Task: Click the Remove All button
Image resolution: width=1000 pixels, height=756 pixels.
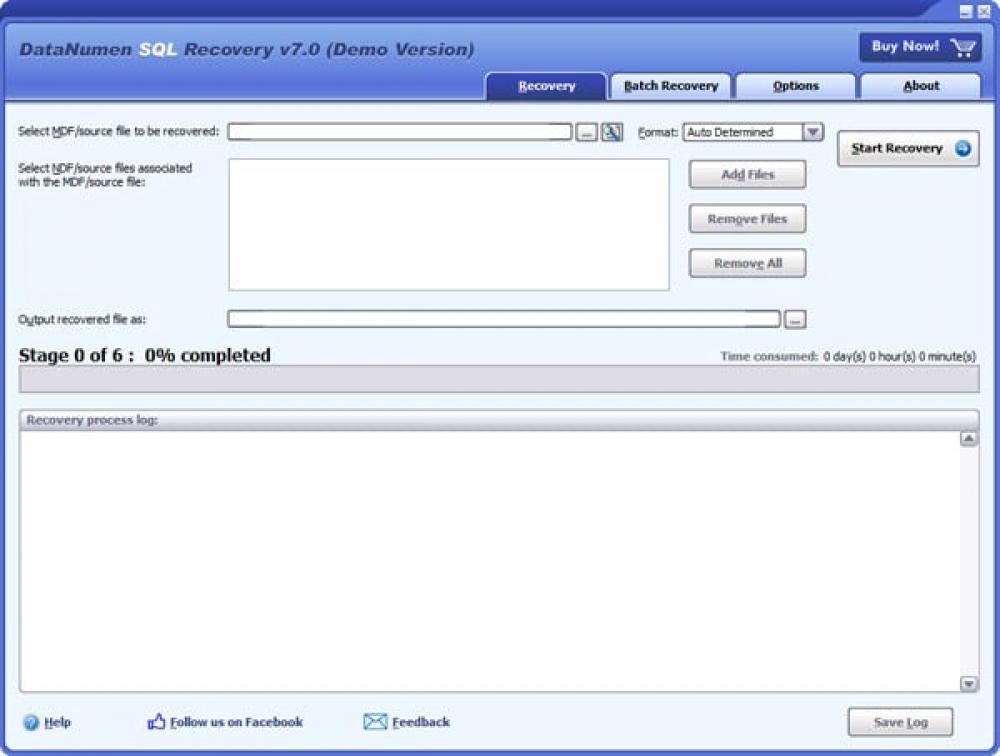Action: coord(746,263)
